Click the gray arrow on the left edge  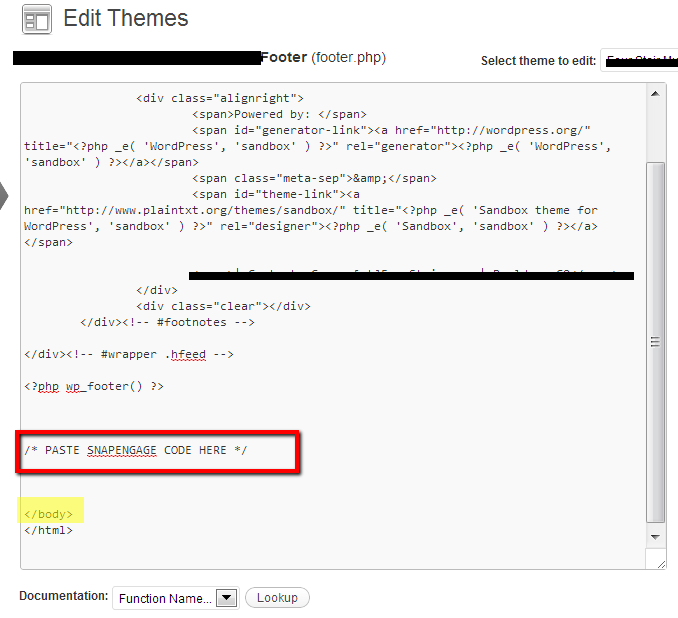tap(4, 195)
